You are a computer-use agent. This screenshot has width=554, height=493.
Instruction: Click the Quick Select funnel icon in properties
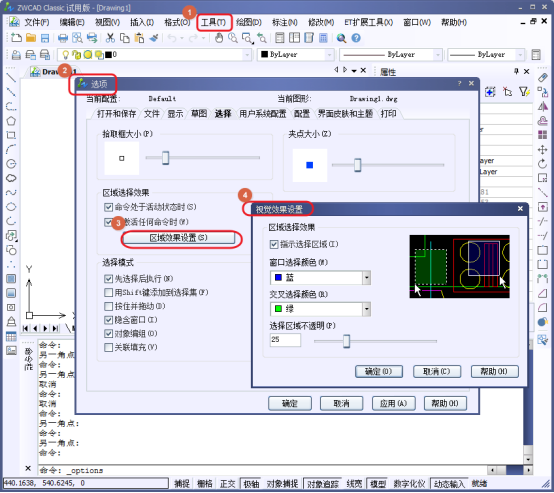pyautogui.click(x=524, y=92)
